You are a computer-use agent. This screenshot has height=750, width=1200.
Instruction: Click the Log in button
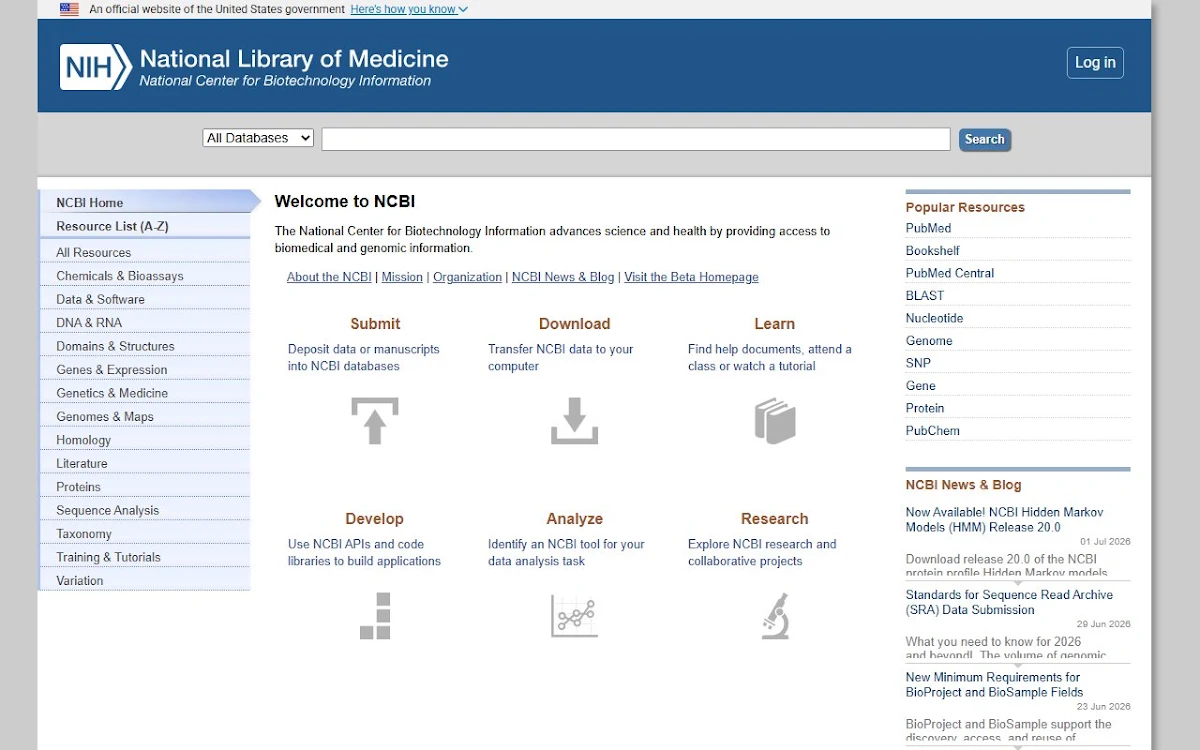pyautogui.click(x=1095, y=62)
